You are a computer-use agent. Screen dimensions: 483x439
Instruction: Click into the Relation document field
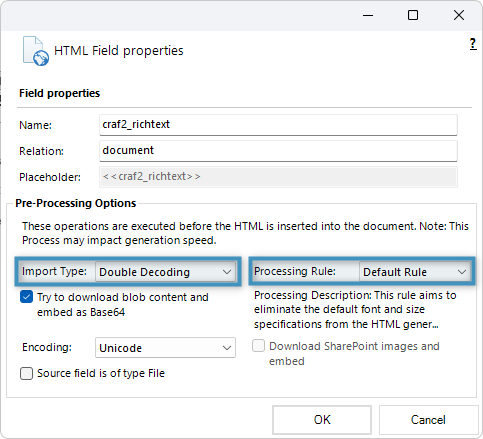click(x=278, y=151)
